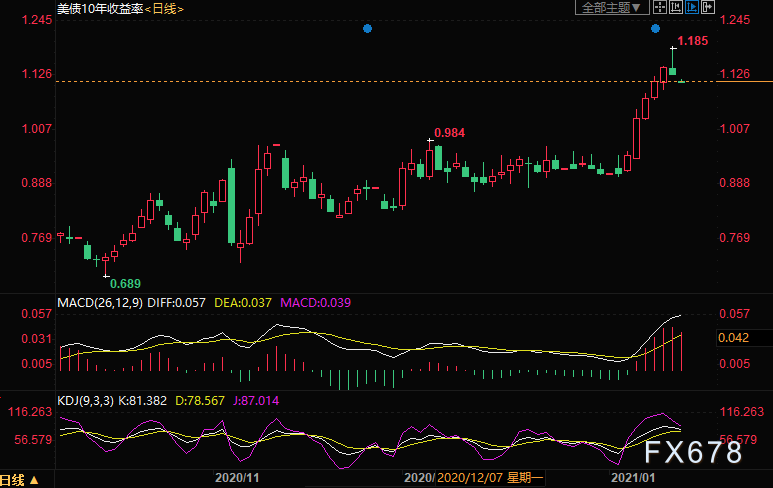
Task: Click the right axis 1.007 price label
Action: pyautogui.click(x=735, y=129)
